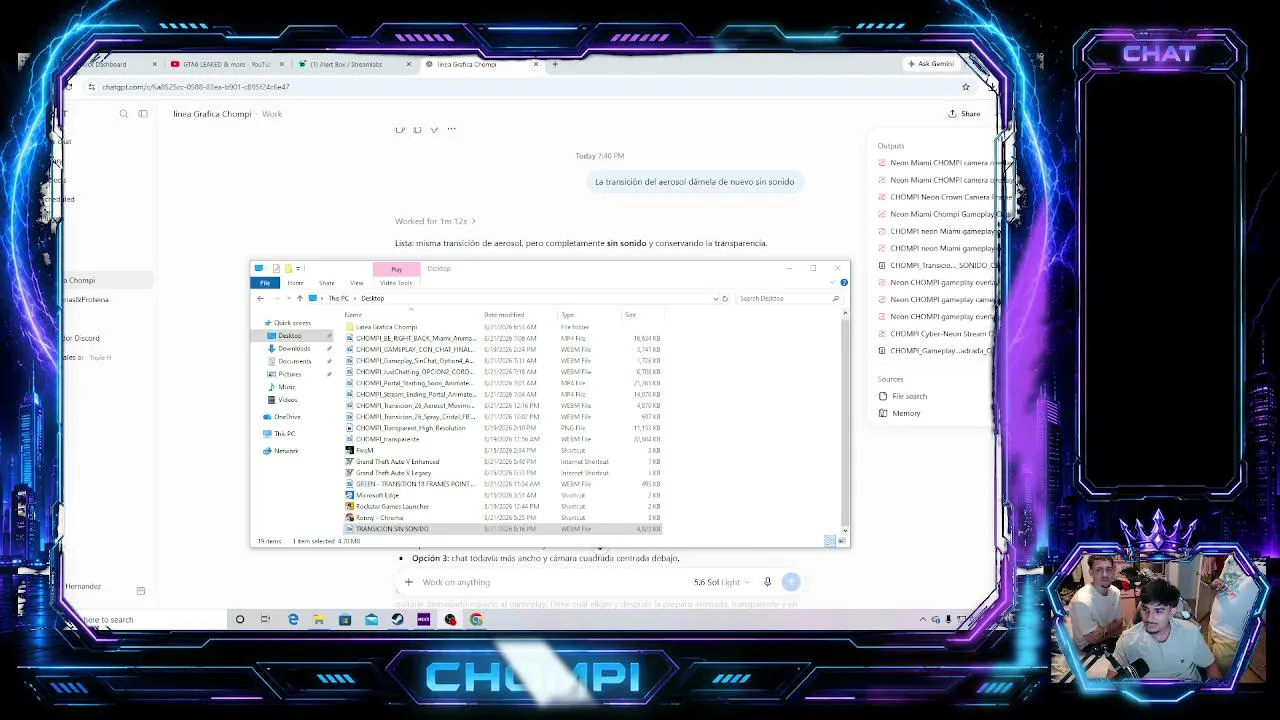The image size is (1280, 720).
Task: Select the pink Play contextual tab
Action: coord(396,269)
